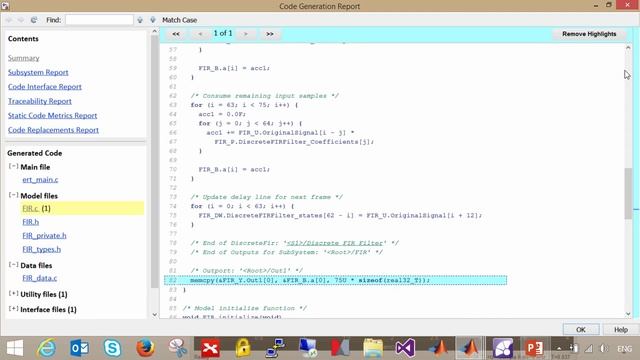Expand the Interface files (1) section
Viewport: 640px width, 360px height.
pyautogui.click(x=13, y=309)
